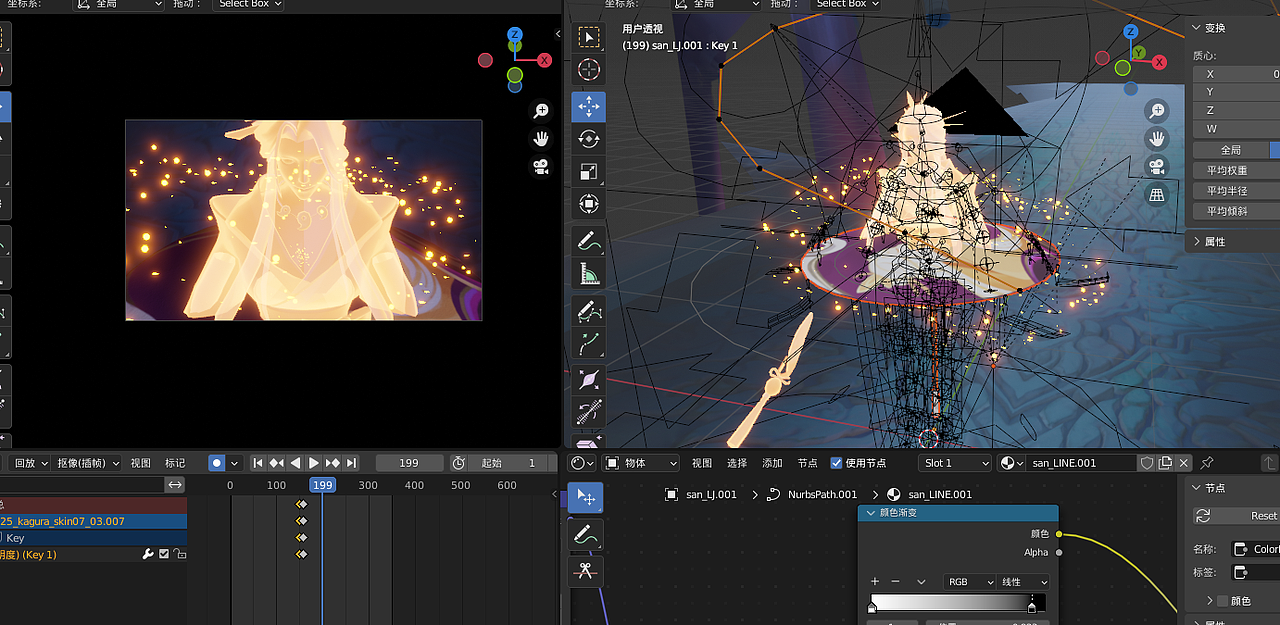This screenshot has width=1280, height=625.
Task: Click zoom magnifier in right viewport
Action: click(x=1157, y=111)
